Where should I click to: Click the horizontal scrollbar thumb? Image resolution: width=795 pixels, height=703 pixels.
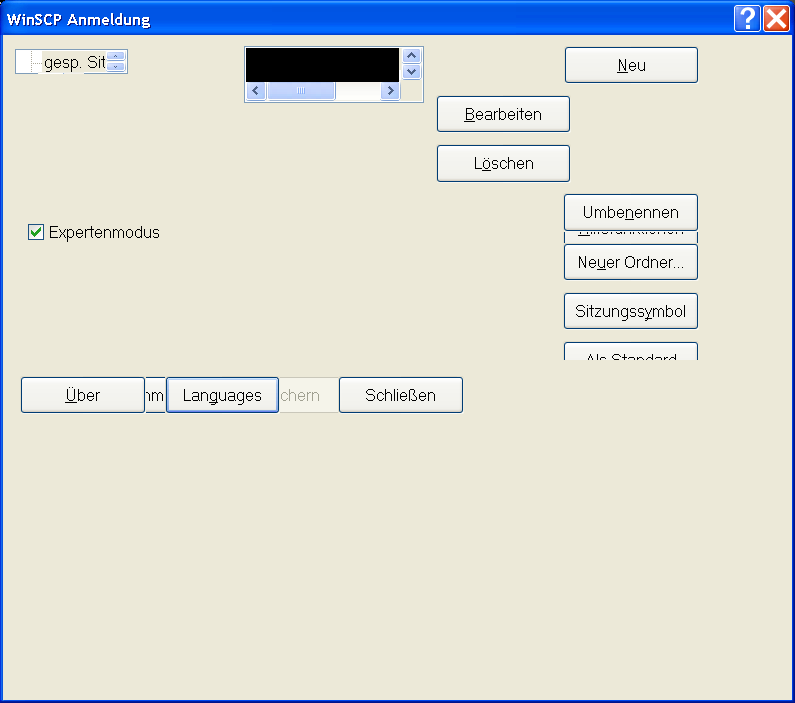click(301, 91)
